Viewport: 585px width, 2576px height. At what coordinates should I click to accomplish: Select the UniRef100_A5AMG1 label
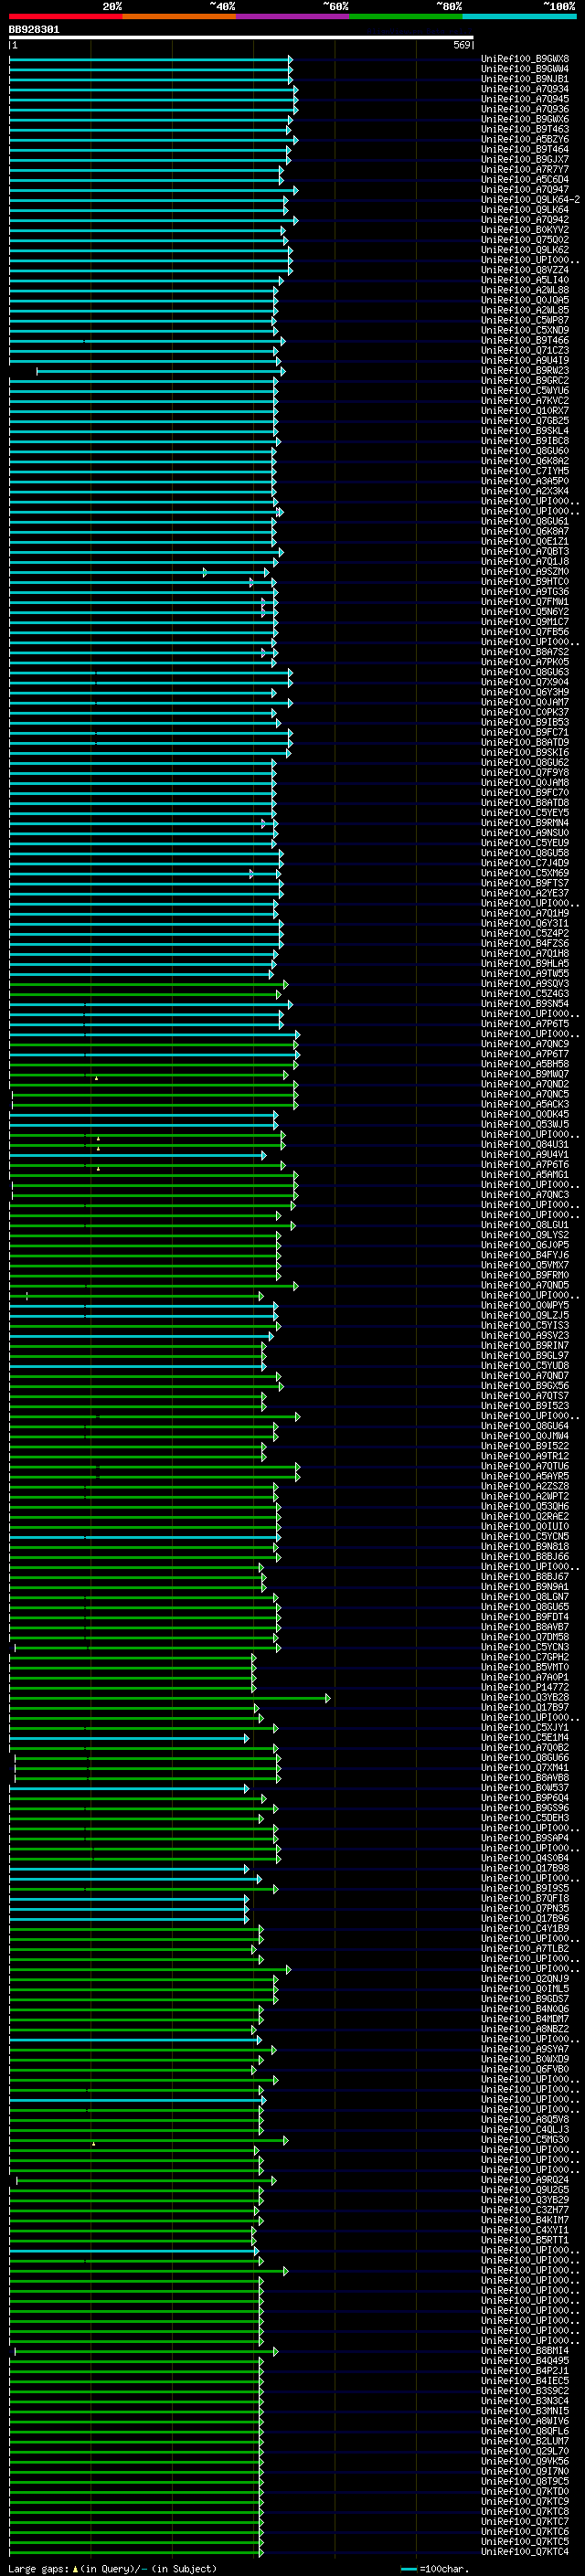tap(525, 1174)
